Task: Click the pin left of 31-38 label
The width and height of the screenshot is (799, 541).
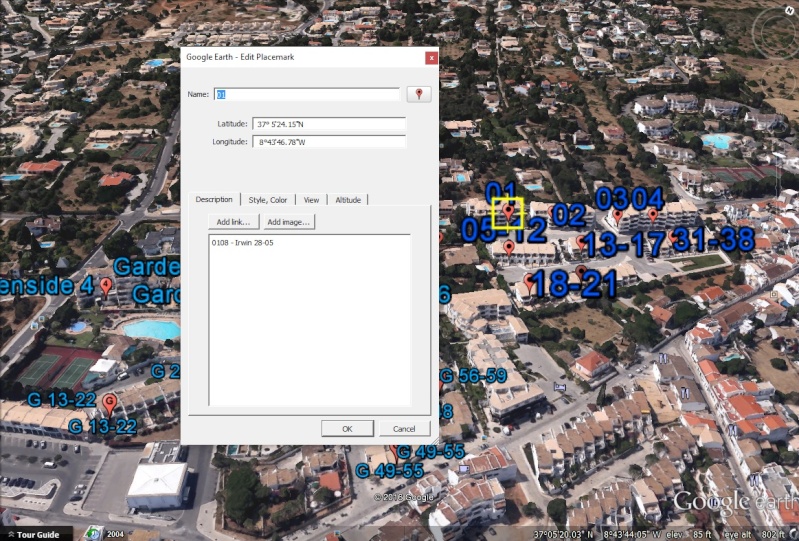Action: point(673,237)
